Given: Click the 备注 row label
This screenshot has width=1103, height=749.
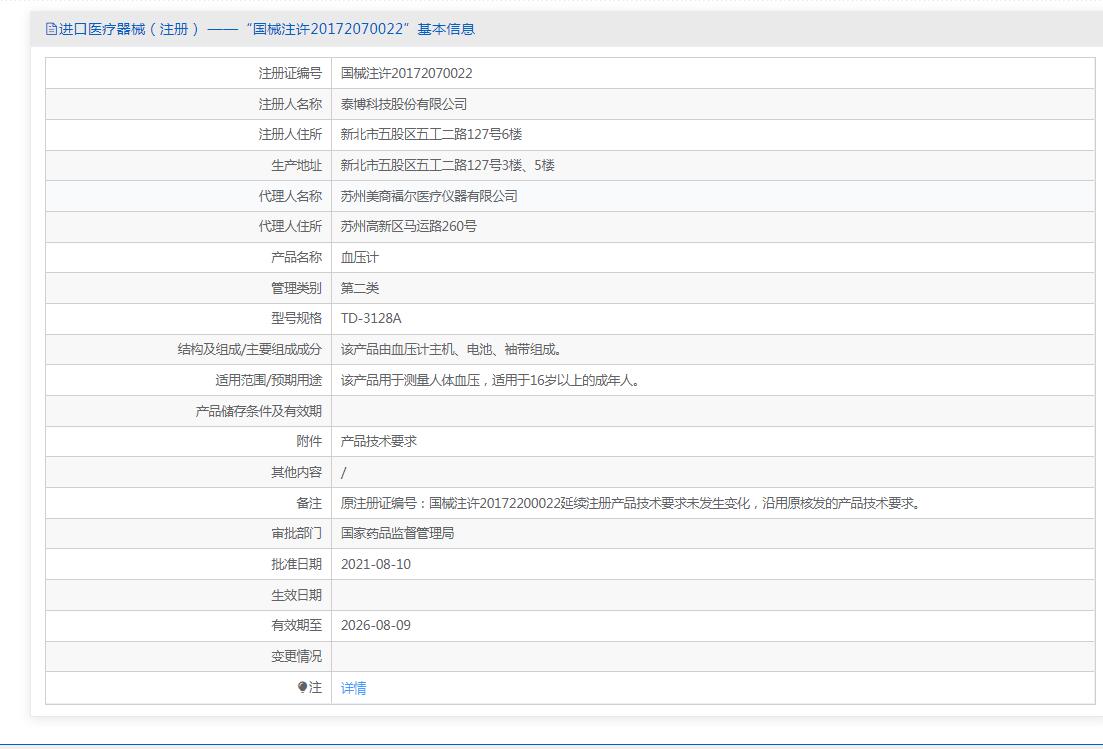Looking at the screenshot, I should coord(309,504).
